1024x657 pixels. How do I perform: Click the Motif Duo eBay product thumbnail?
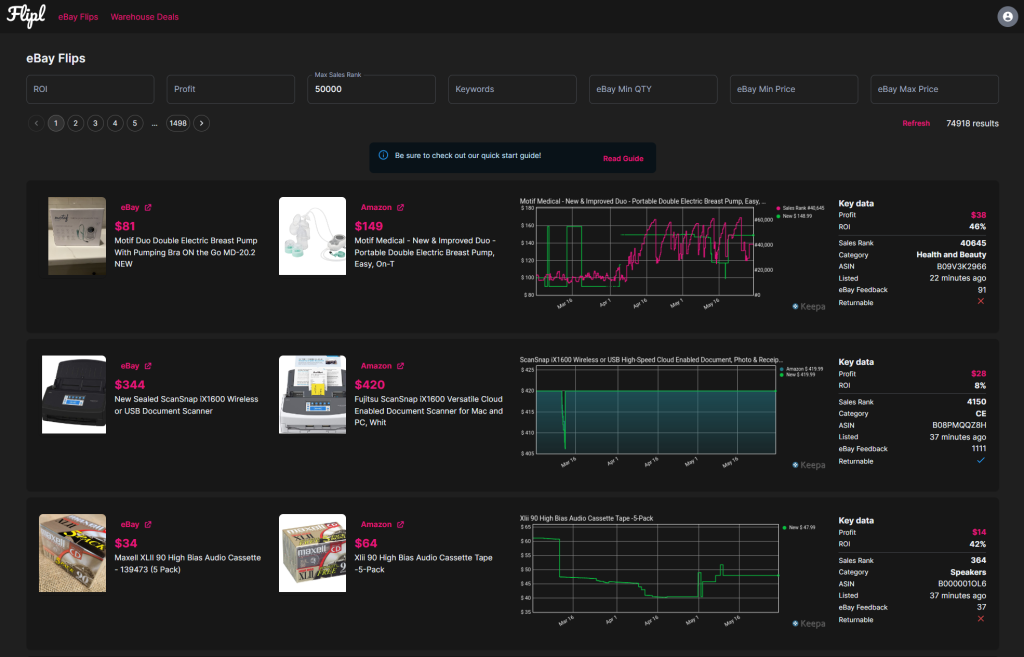(x=77, y=236)
